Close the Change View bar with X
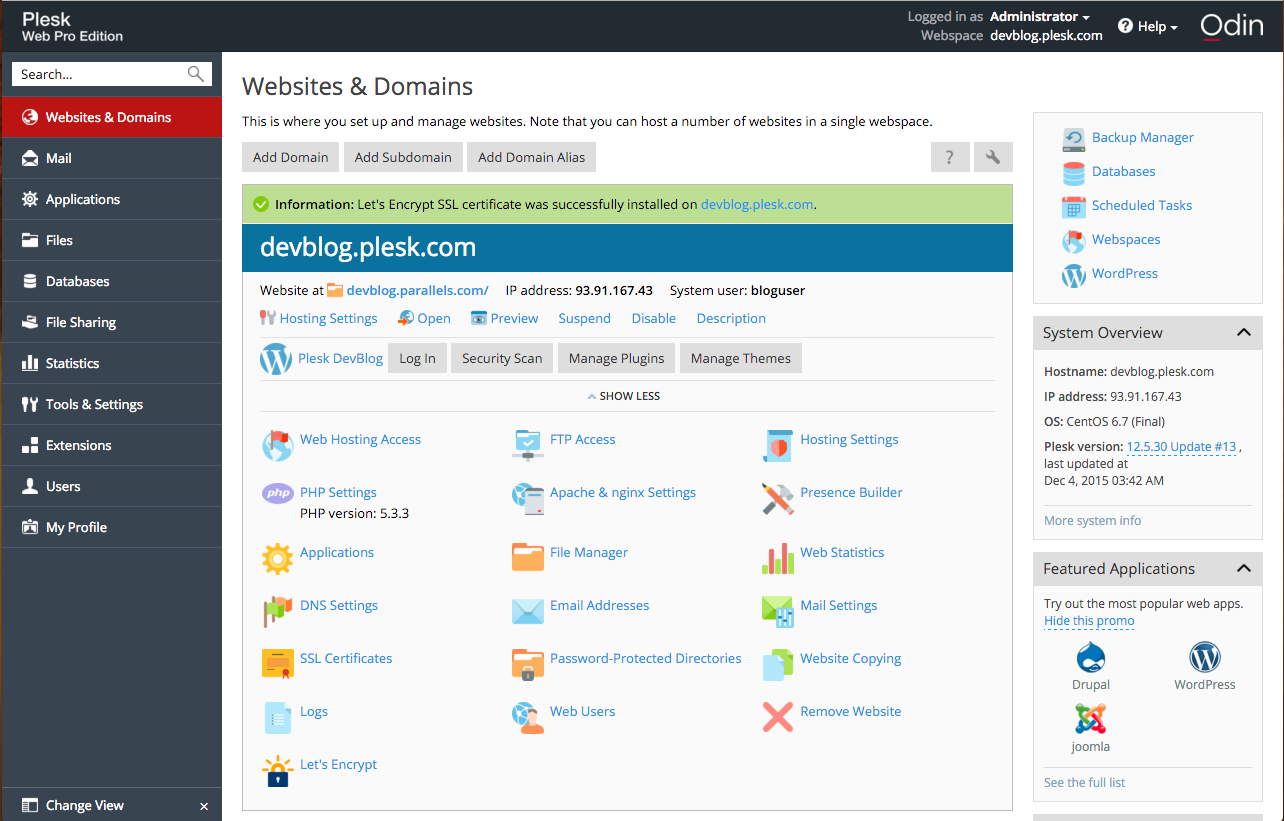This screenshot has height=821, width=1284. pyautogui.click(x=204, y=806)
